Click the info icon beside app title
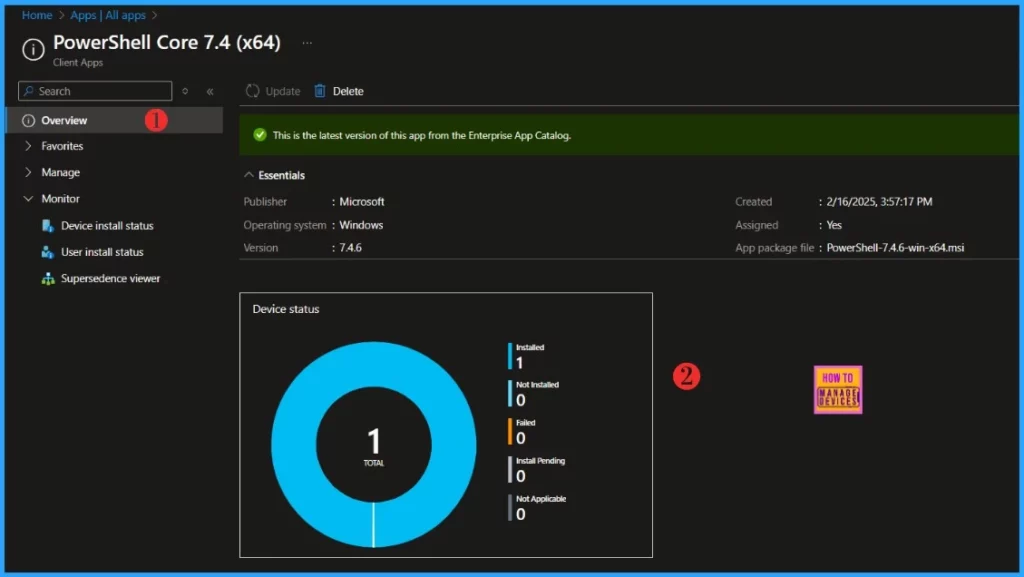Image resolution: width=1024 pixels, height=577 pixels. [x=33, y=49]
